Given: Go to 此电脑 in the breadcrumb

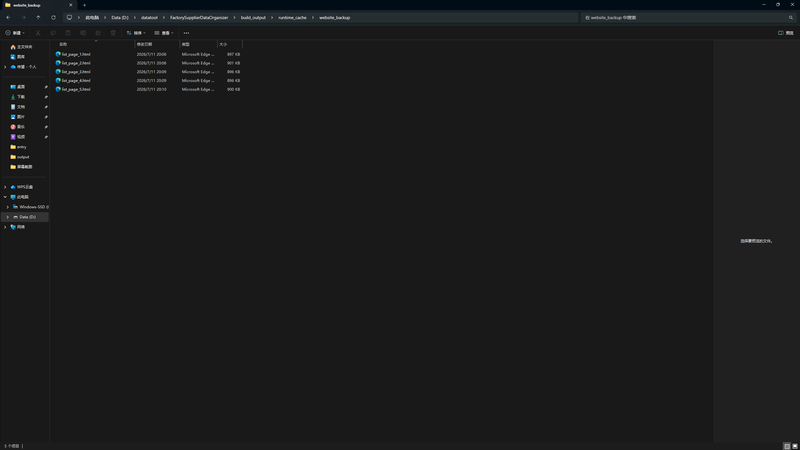Looking at the screenshot, I should pos(92,17).
